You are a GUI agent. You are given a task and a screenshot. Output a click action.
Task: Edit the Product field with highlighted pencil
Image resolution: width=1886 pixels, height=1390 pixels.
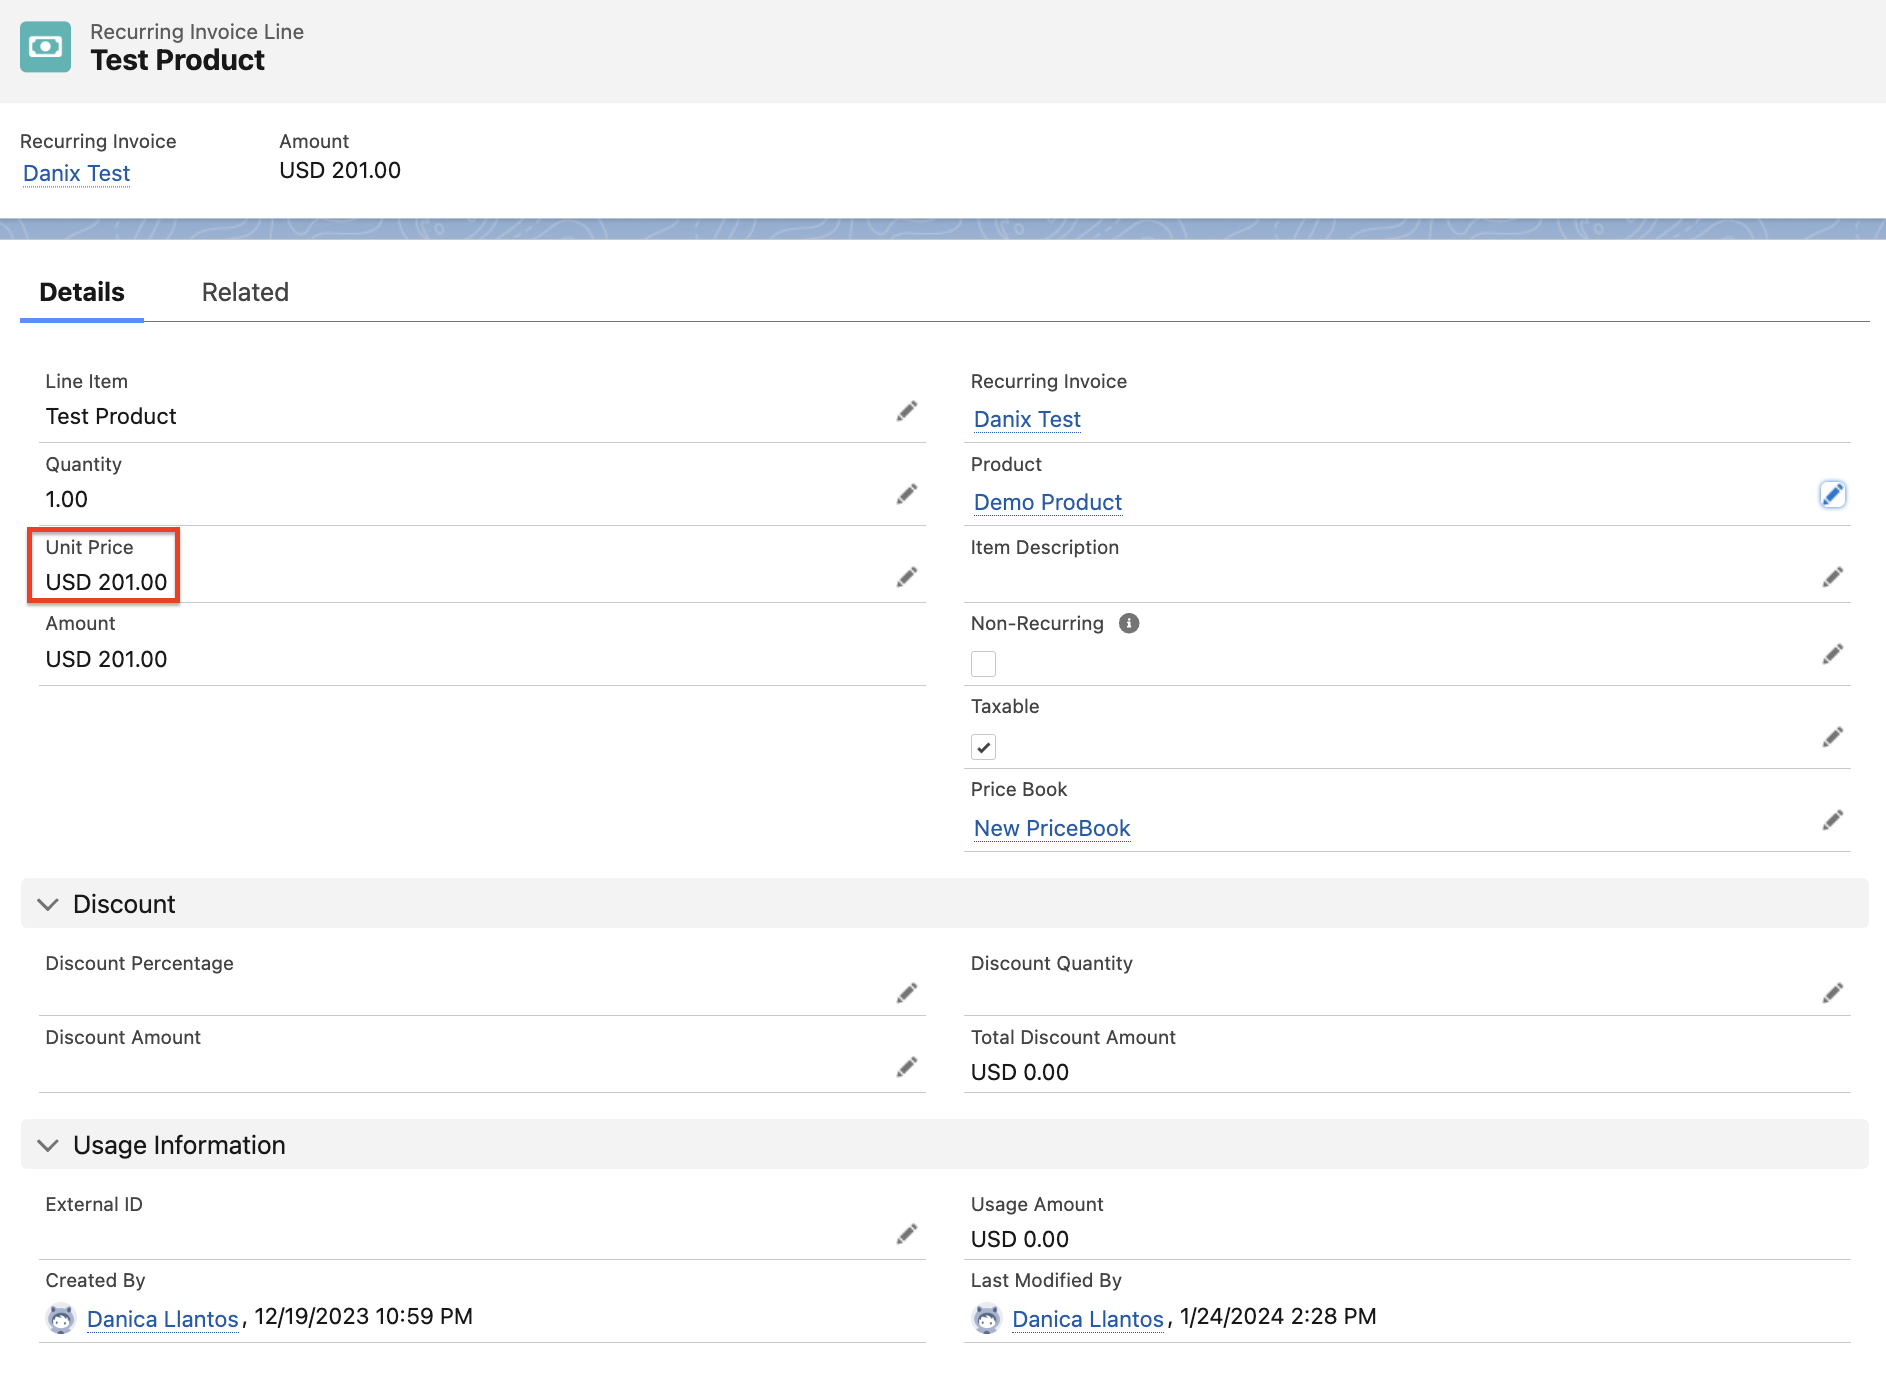pos(1832,495)
